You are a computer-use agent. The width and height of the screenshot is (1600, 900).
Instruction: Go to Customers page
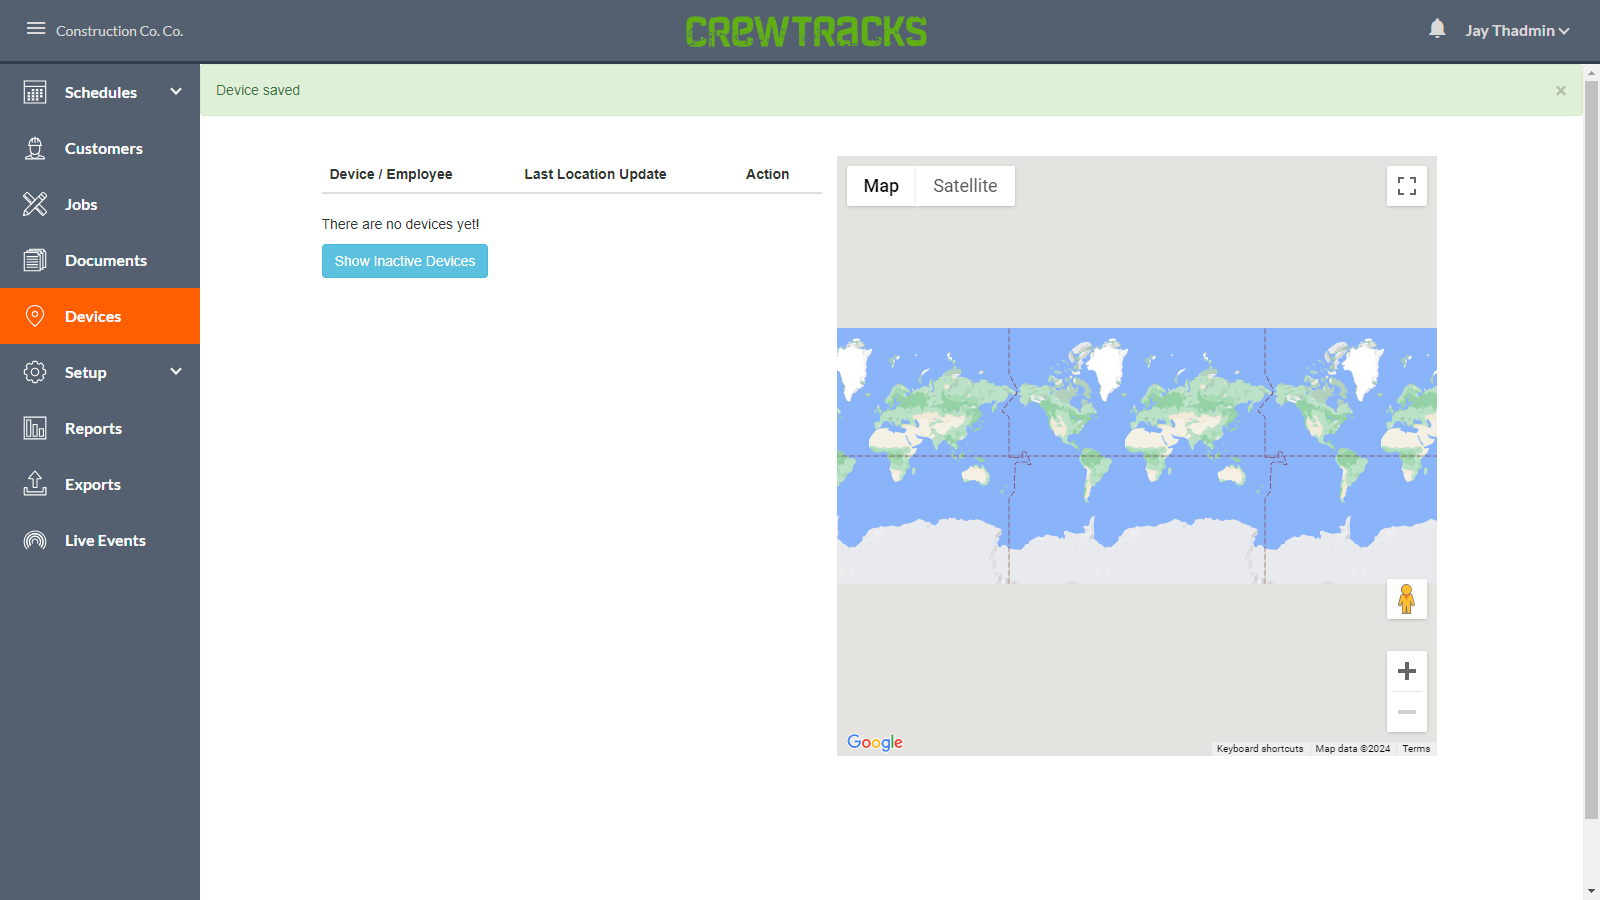(100, 148)
